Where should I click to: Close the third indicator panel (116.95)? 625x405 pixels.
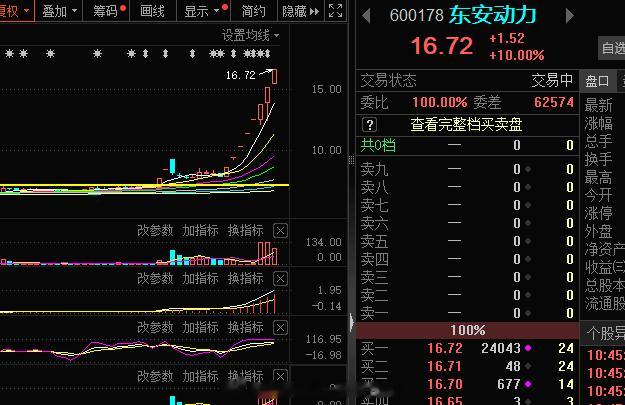[x=280, y=328]
